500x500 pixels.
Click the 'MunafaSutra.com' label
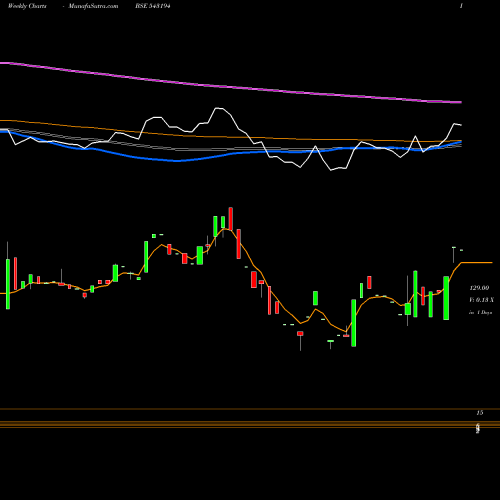pyautogui.click(x=93, y=6)
